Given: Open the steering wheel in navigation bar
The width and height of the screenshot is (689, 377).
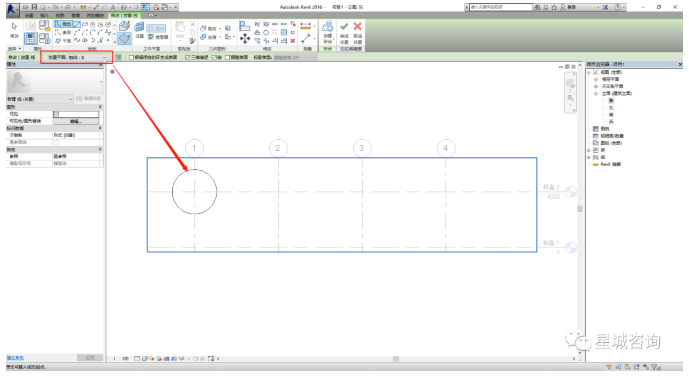Looking at the screenshot, I should [x=570, y=83].
